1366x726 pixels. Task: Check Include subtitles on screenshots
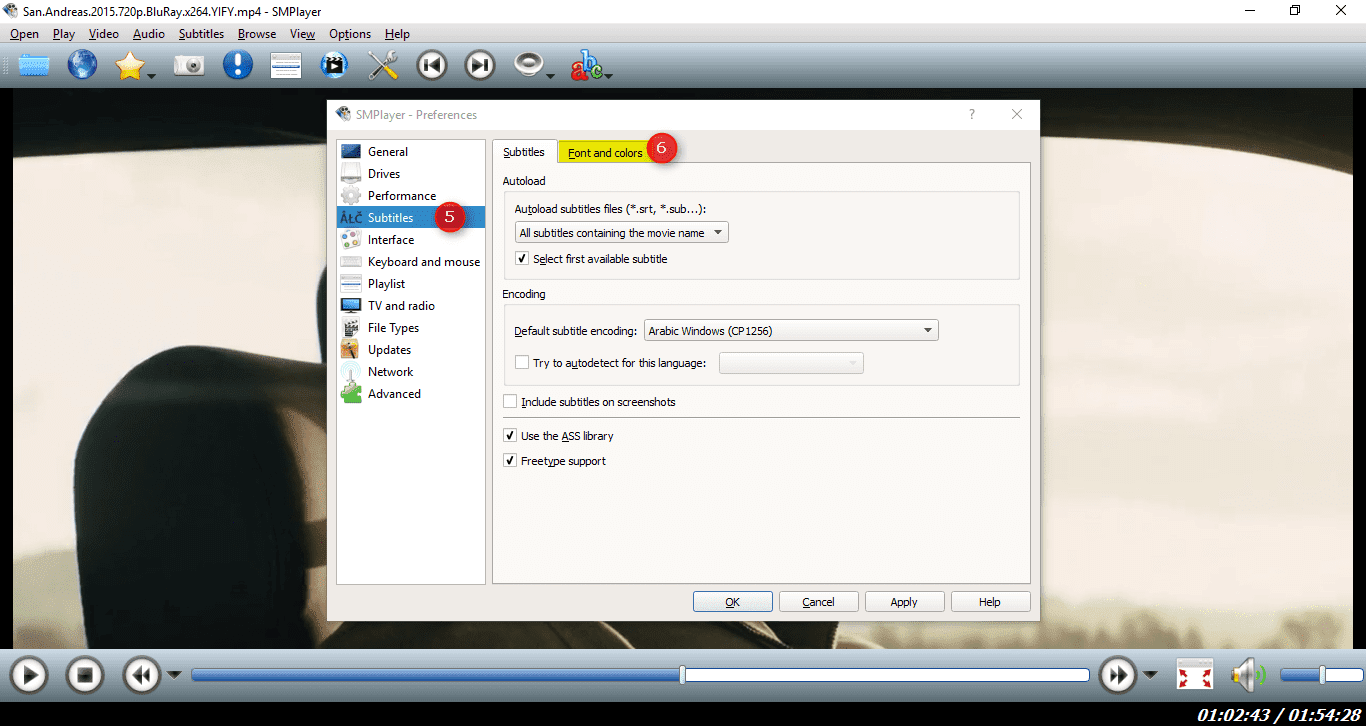[510, 402]
